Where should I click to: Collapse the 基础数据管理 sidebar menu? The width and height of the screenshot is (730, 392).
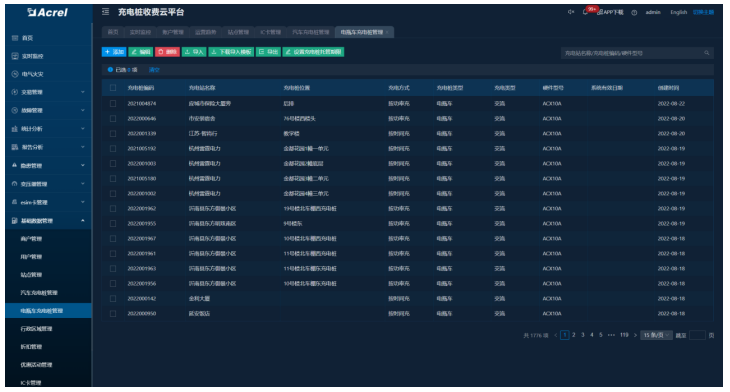(x=48, y=221)
